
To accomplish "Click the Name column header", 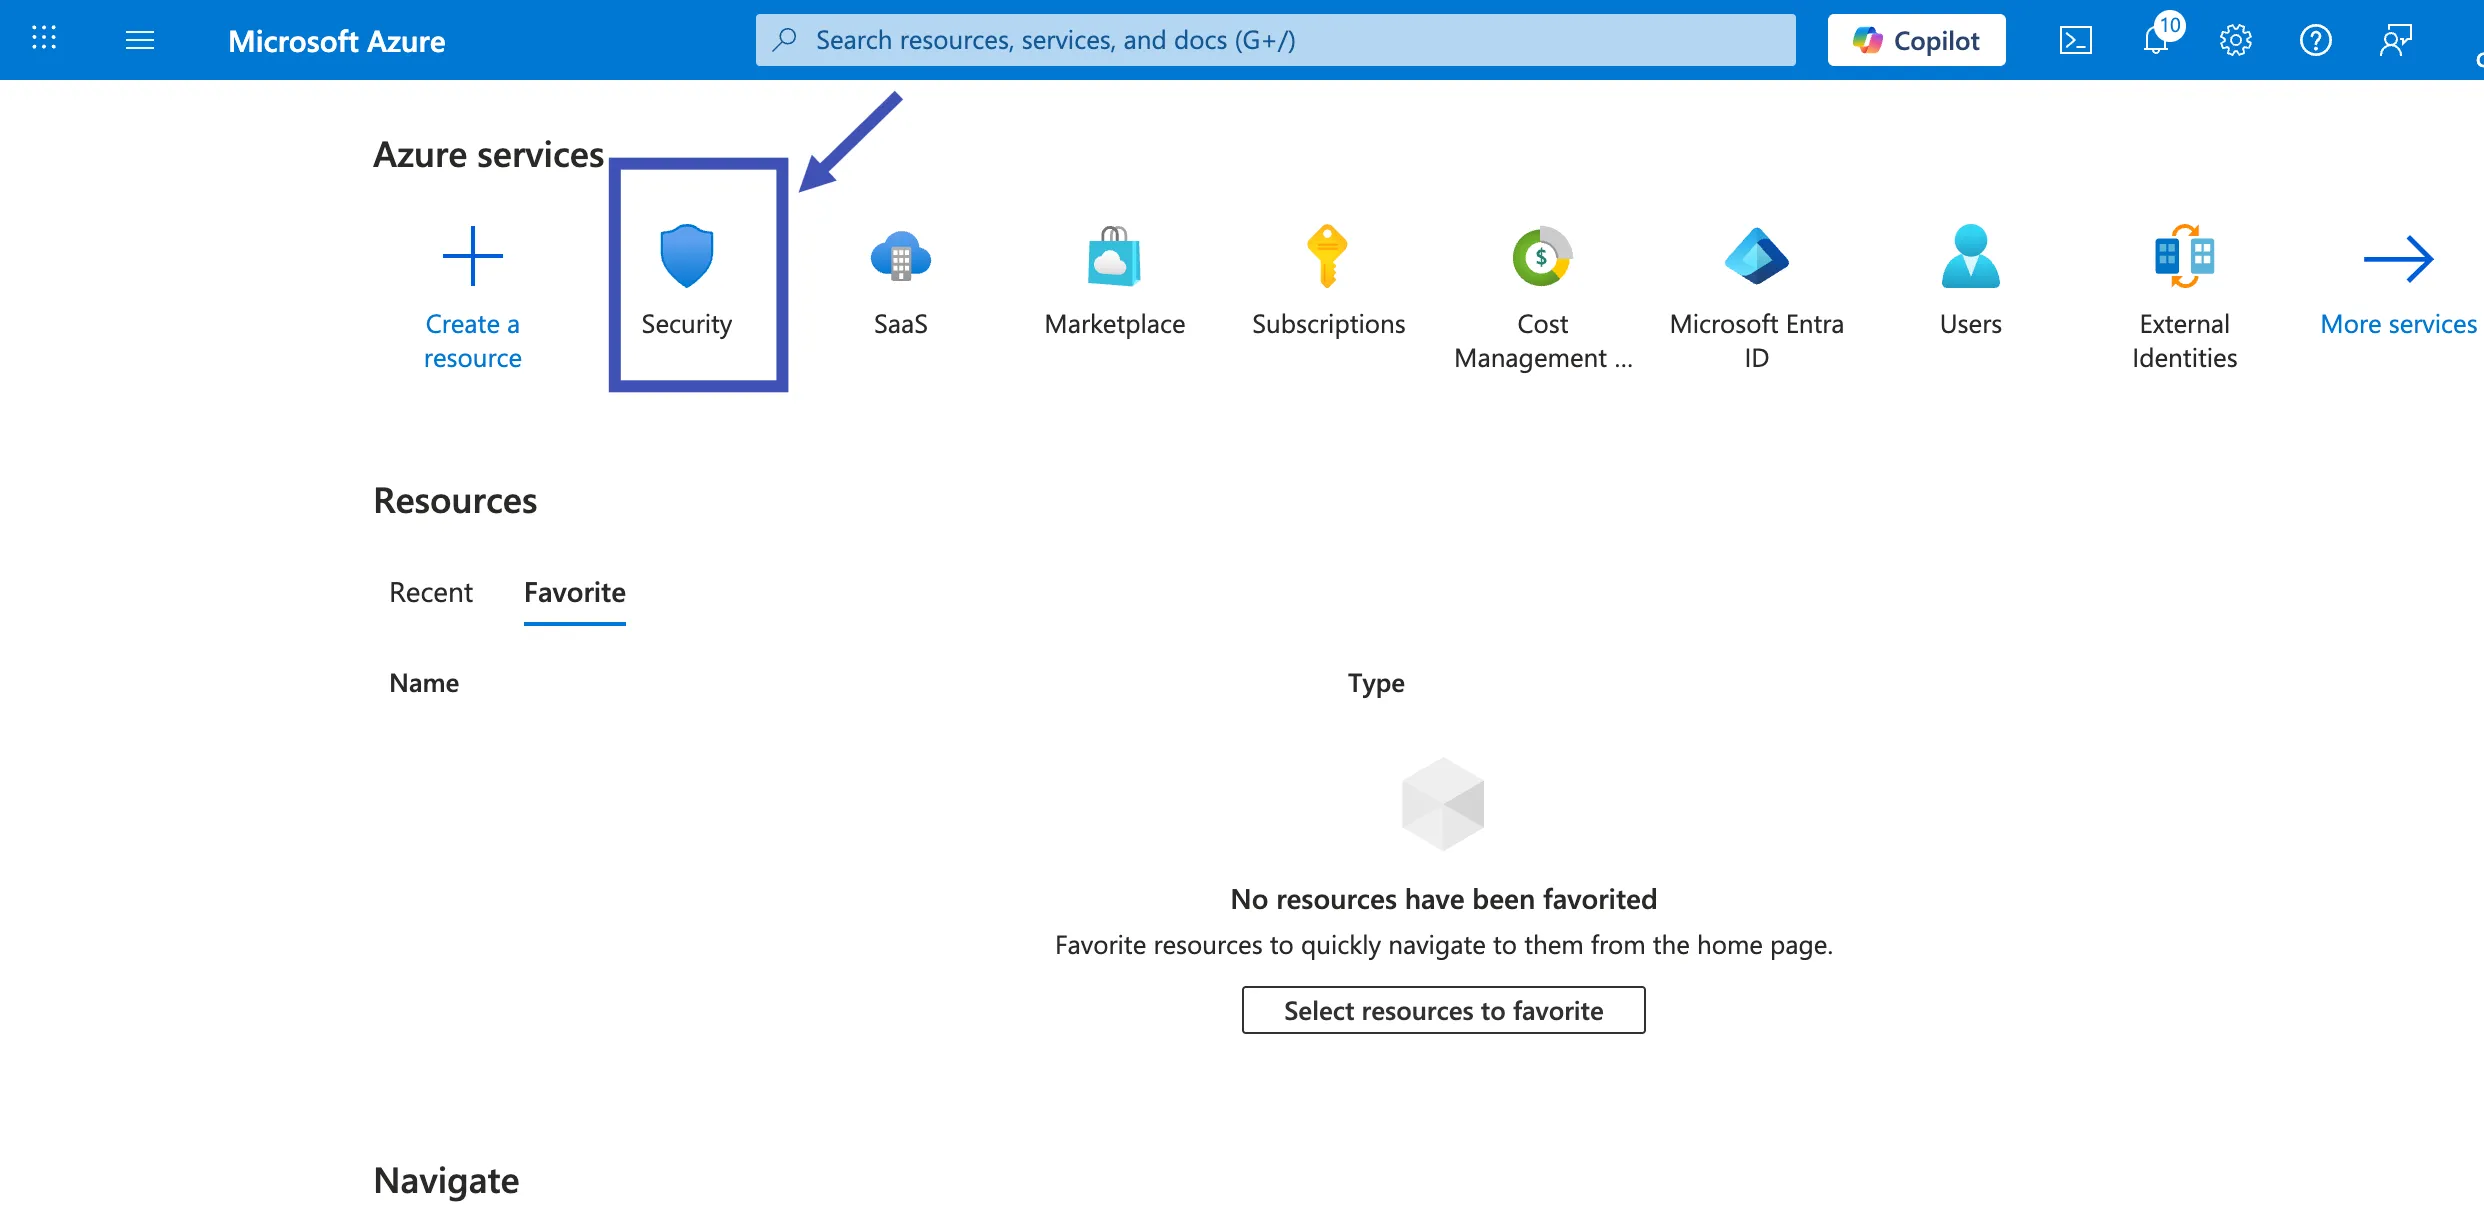I will [x=424, y=683].
